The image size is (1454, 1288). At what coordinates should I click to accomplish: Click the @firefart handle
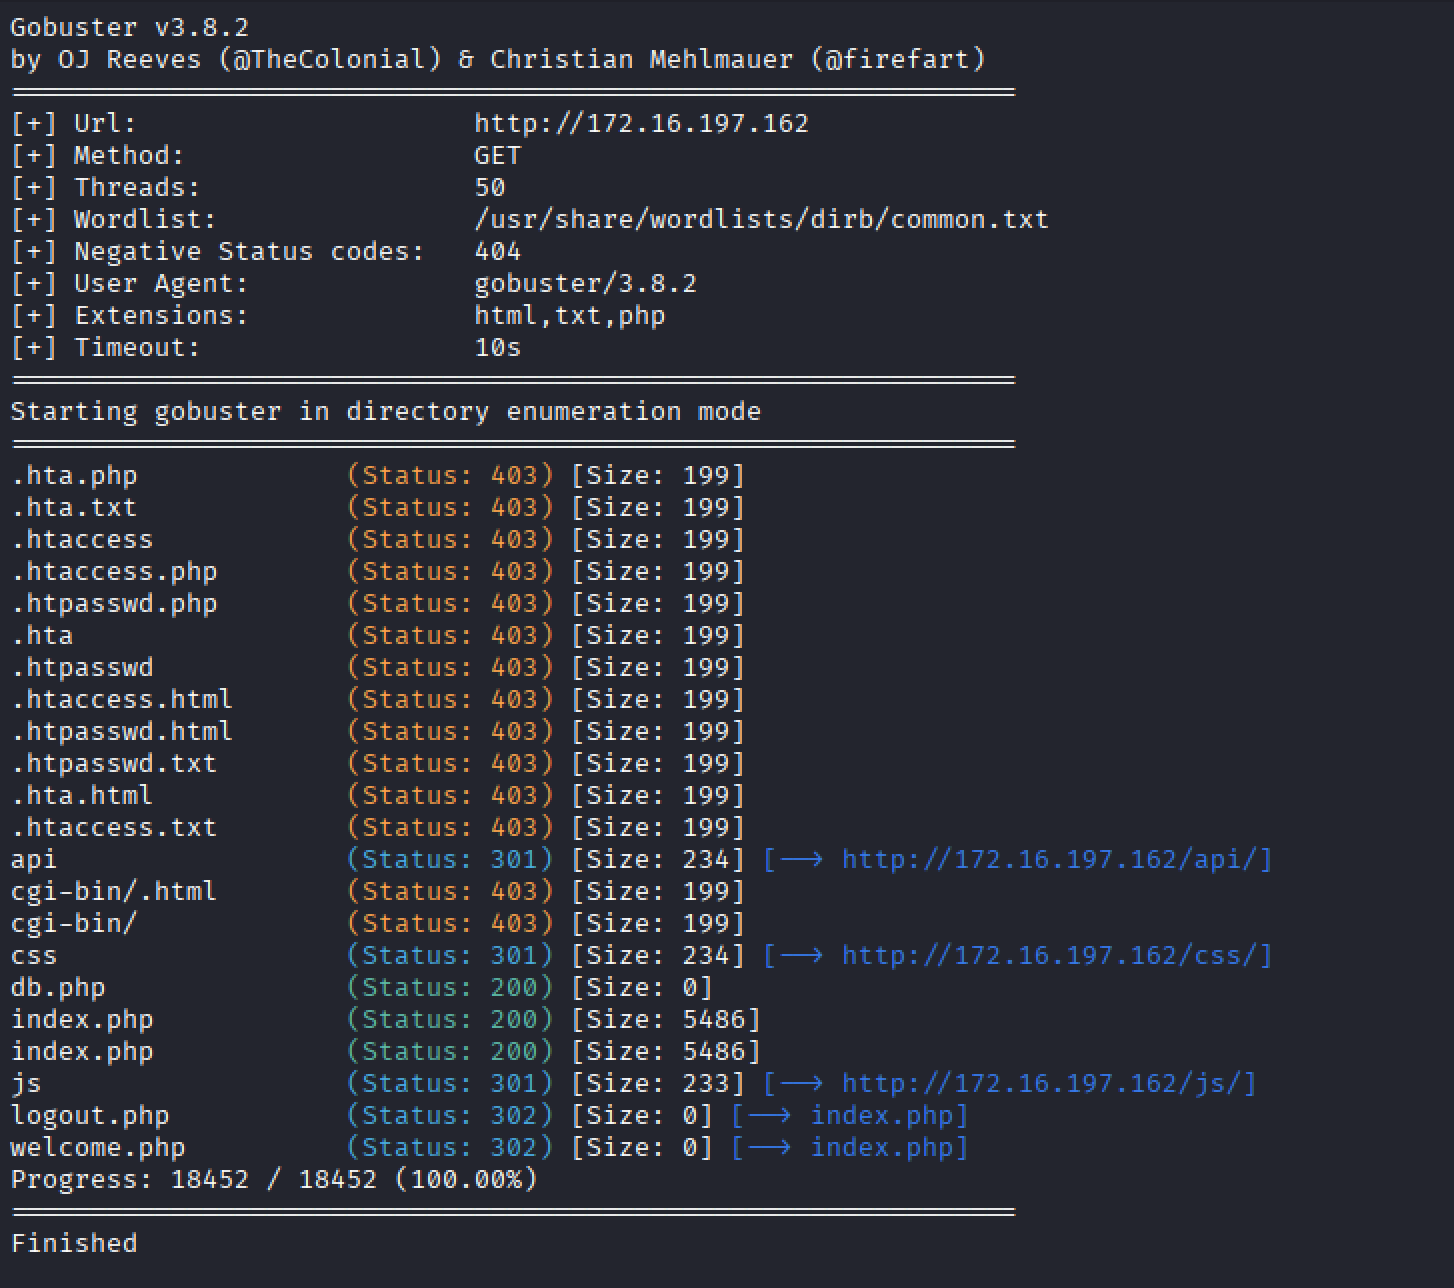pos(899,60)
